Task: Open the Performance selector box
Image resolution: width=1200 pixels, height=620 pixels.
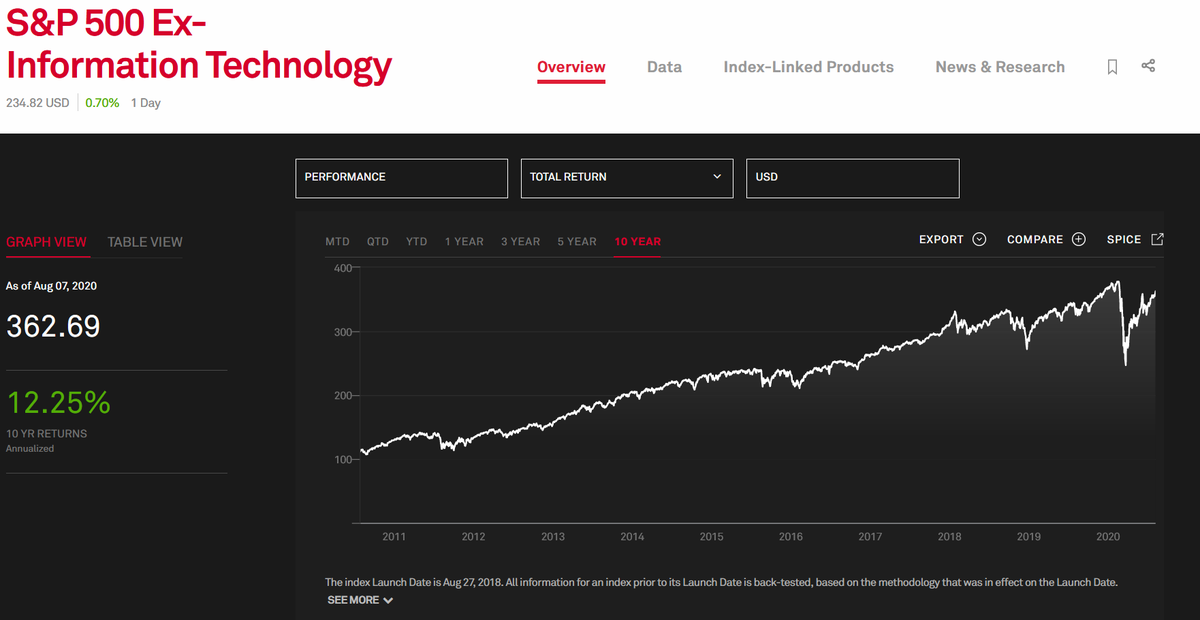Action: pyautogui.click(x=401, y=177)
